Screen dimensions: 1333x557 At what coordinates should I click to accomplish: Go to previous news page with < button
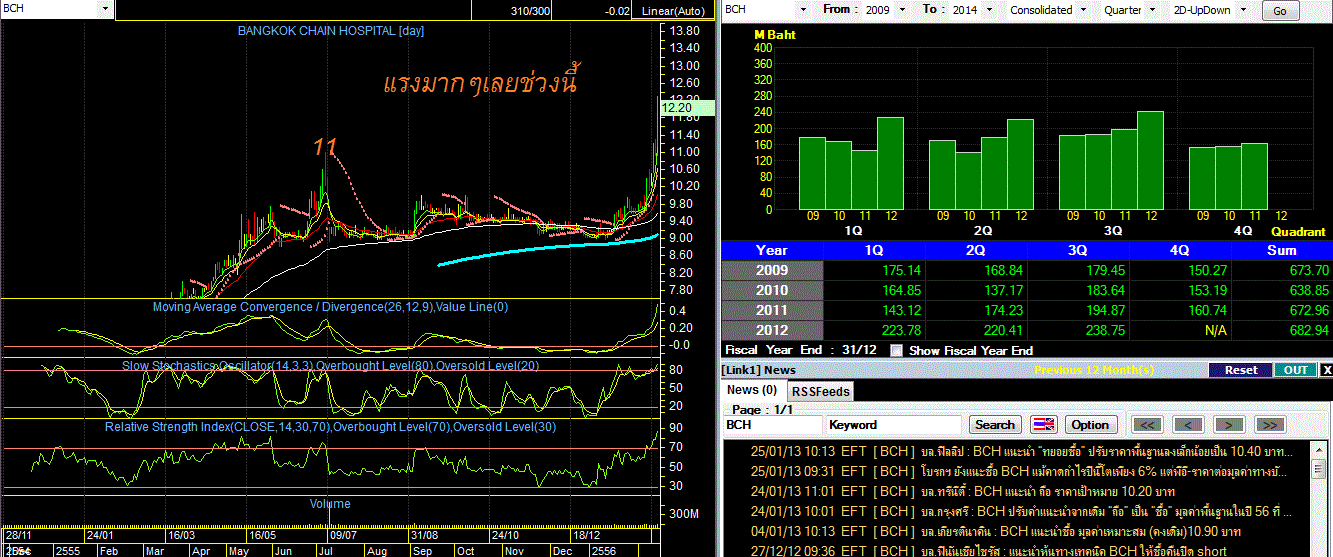coord(1187,424)
